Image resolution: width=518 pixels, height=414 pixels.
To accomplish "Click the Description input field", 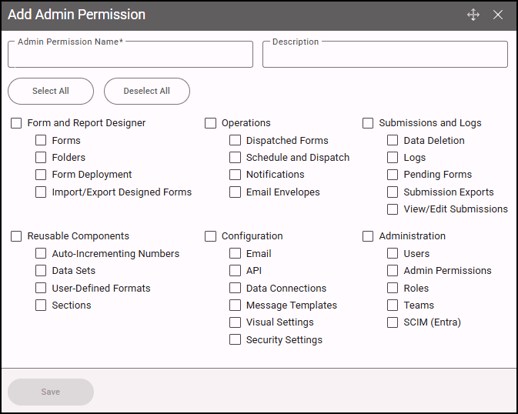I will [385, 54].
